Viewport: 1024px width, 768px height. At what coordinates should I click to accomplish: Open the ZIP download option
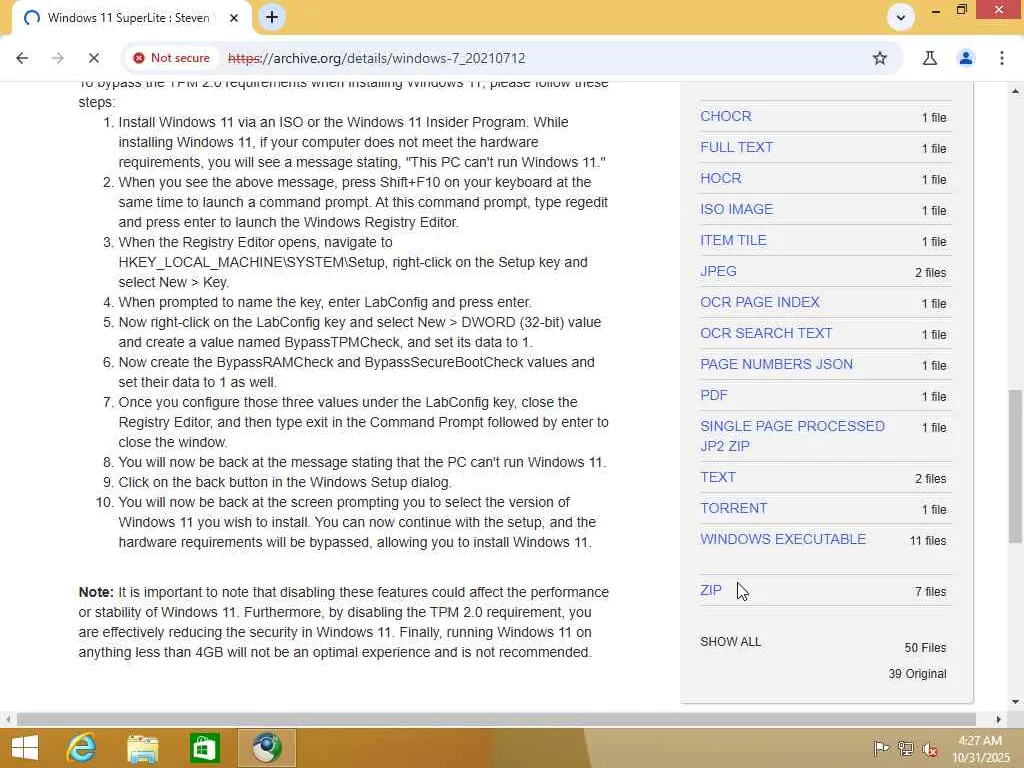(711, 590)
